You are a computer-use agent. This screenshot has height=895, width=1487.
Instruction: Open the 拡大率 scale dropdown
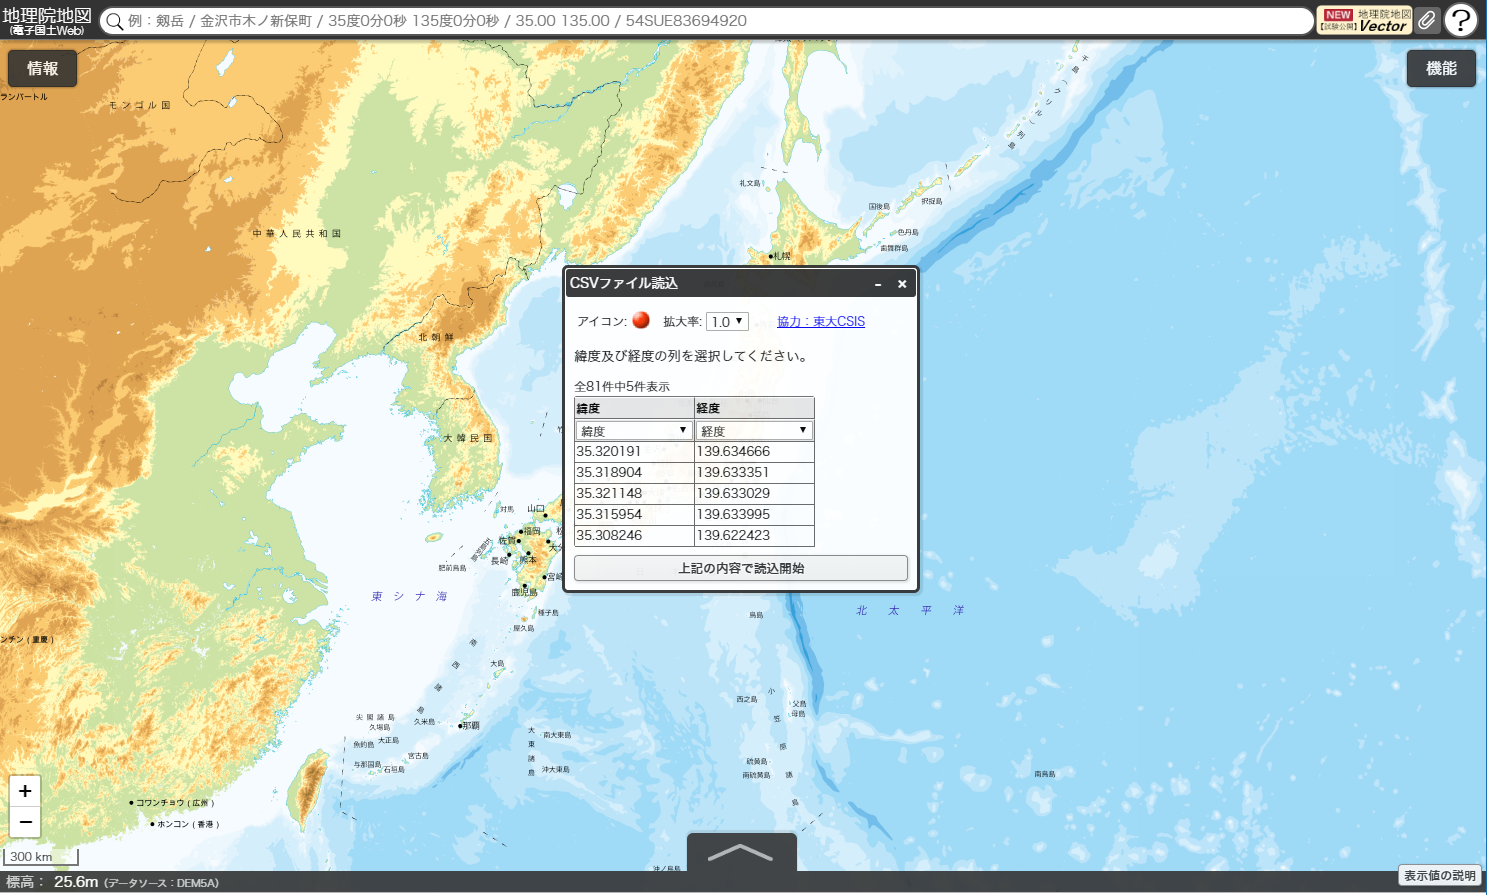pyautogui.click(x=727, y=321)
